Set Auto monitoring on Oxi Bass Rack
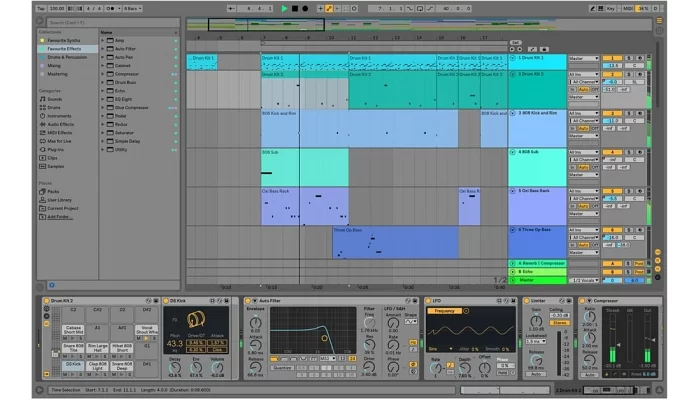Viewport: 700px width, 400px height. point(583,206)
